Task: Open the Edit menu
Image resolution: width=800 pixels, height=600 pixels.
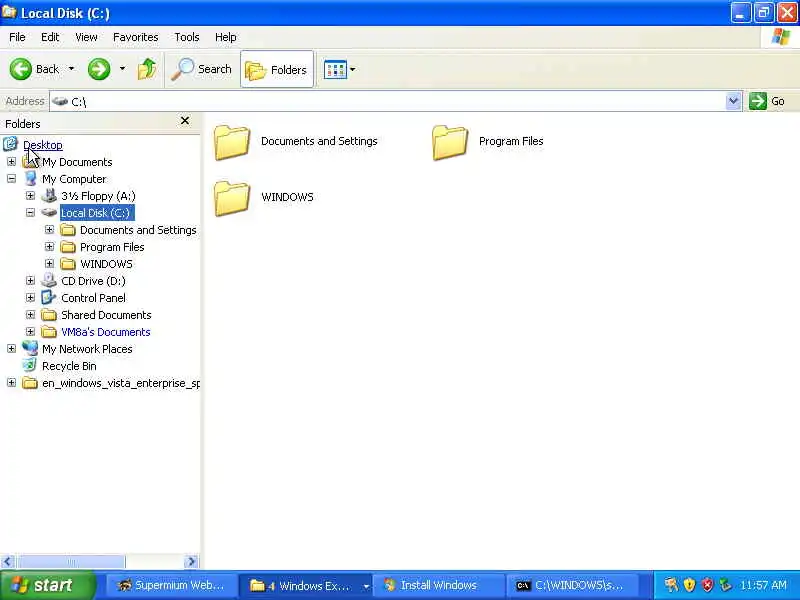Action: 50,37
